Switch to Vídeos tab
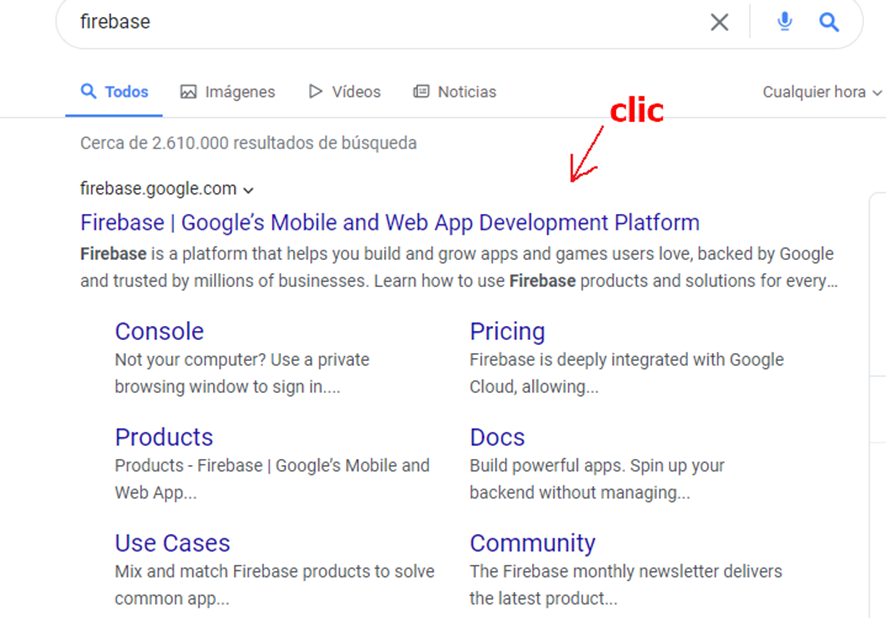The height and width of the screenshot is (618, 886). (345, 92)
